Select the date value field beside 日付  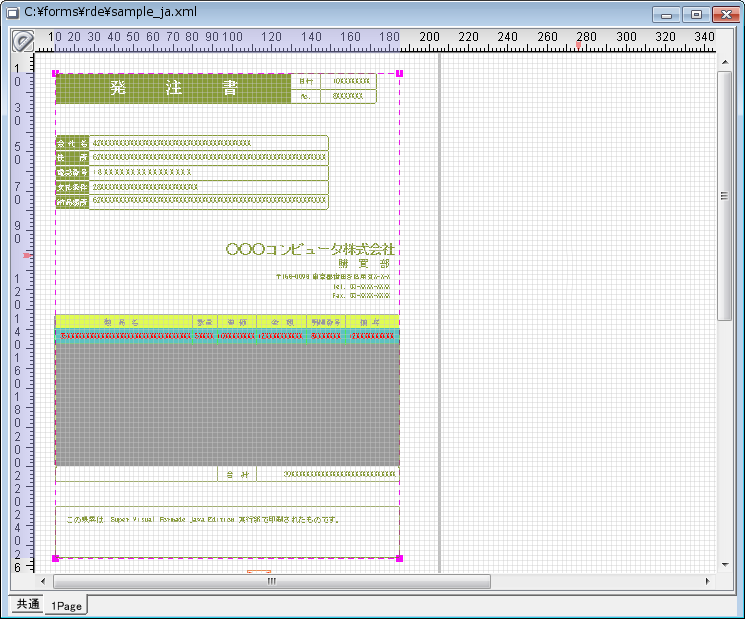tap(349, 81)
